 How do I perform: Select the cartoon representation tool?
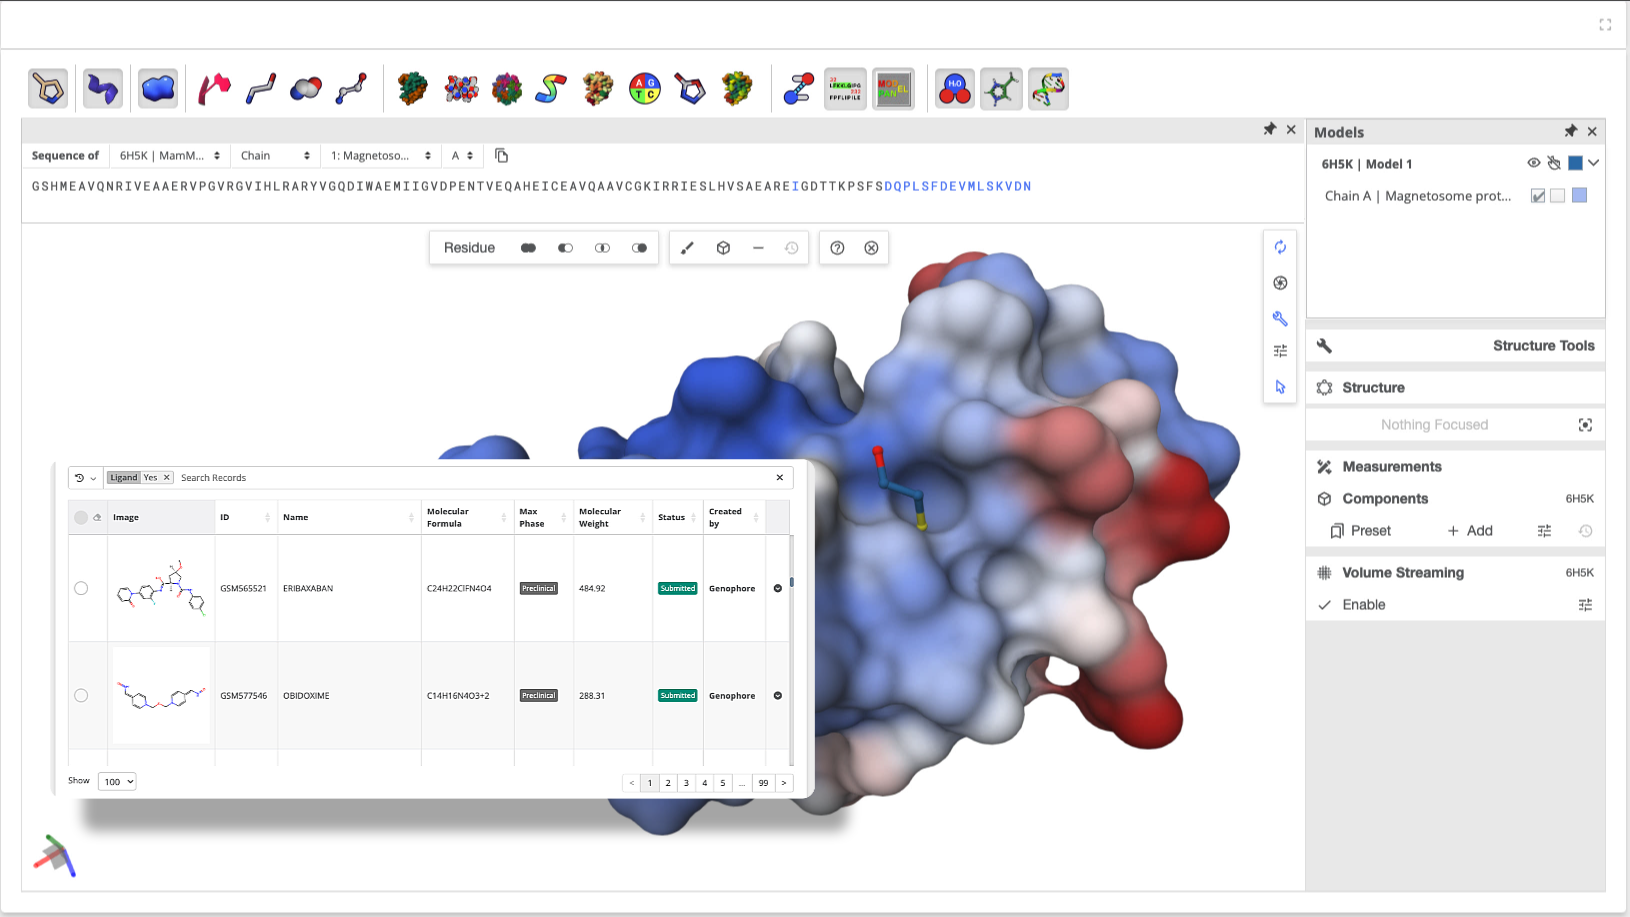pyautogui.click(x=103, y=89)
